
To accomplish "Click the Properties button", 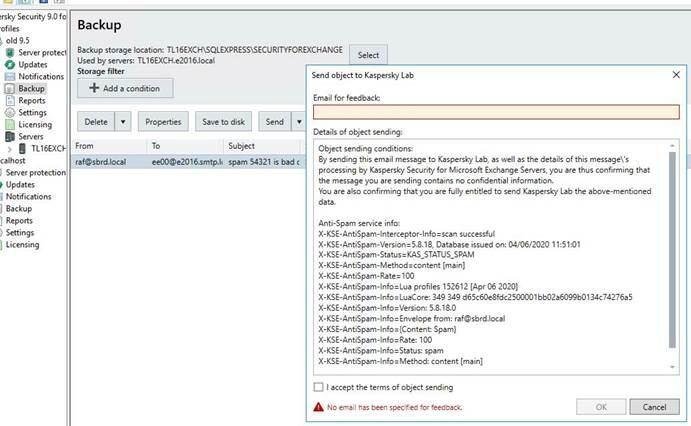I will pyautogui.click(x=163, y=122).
